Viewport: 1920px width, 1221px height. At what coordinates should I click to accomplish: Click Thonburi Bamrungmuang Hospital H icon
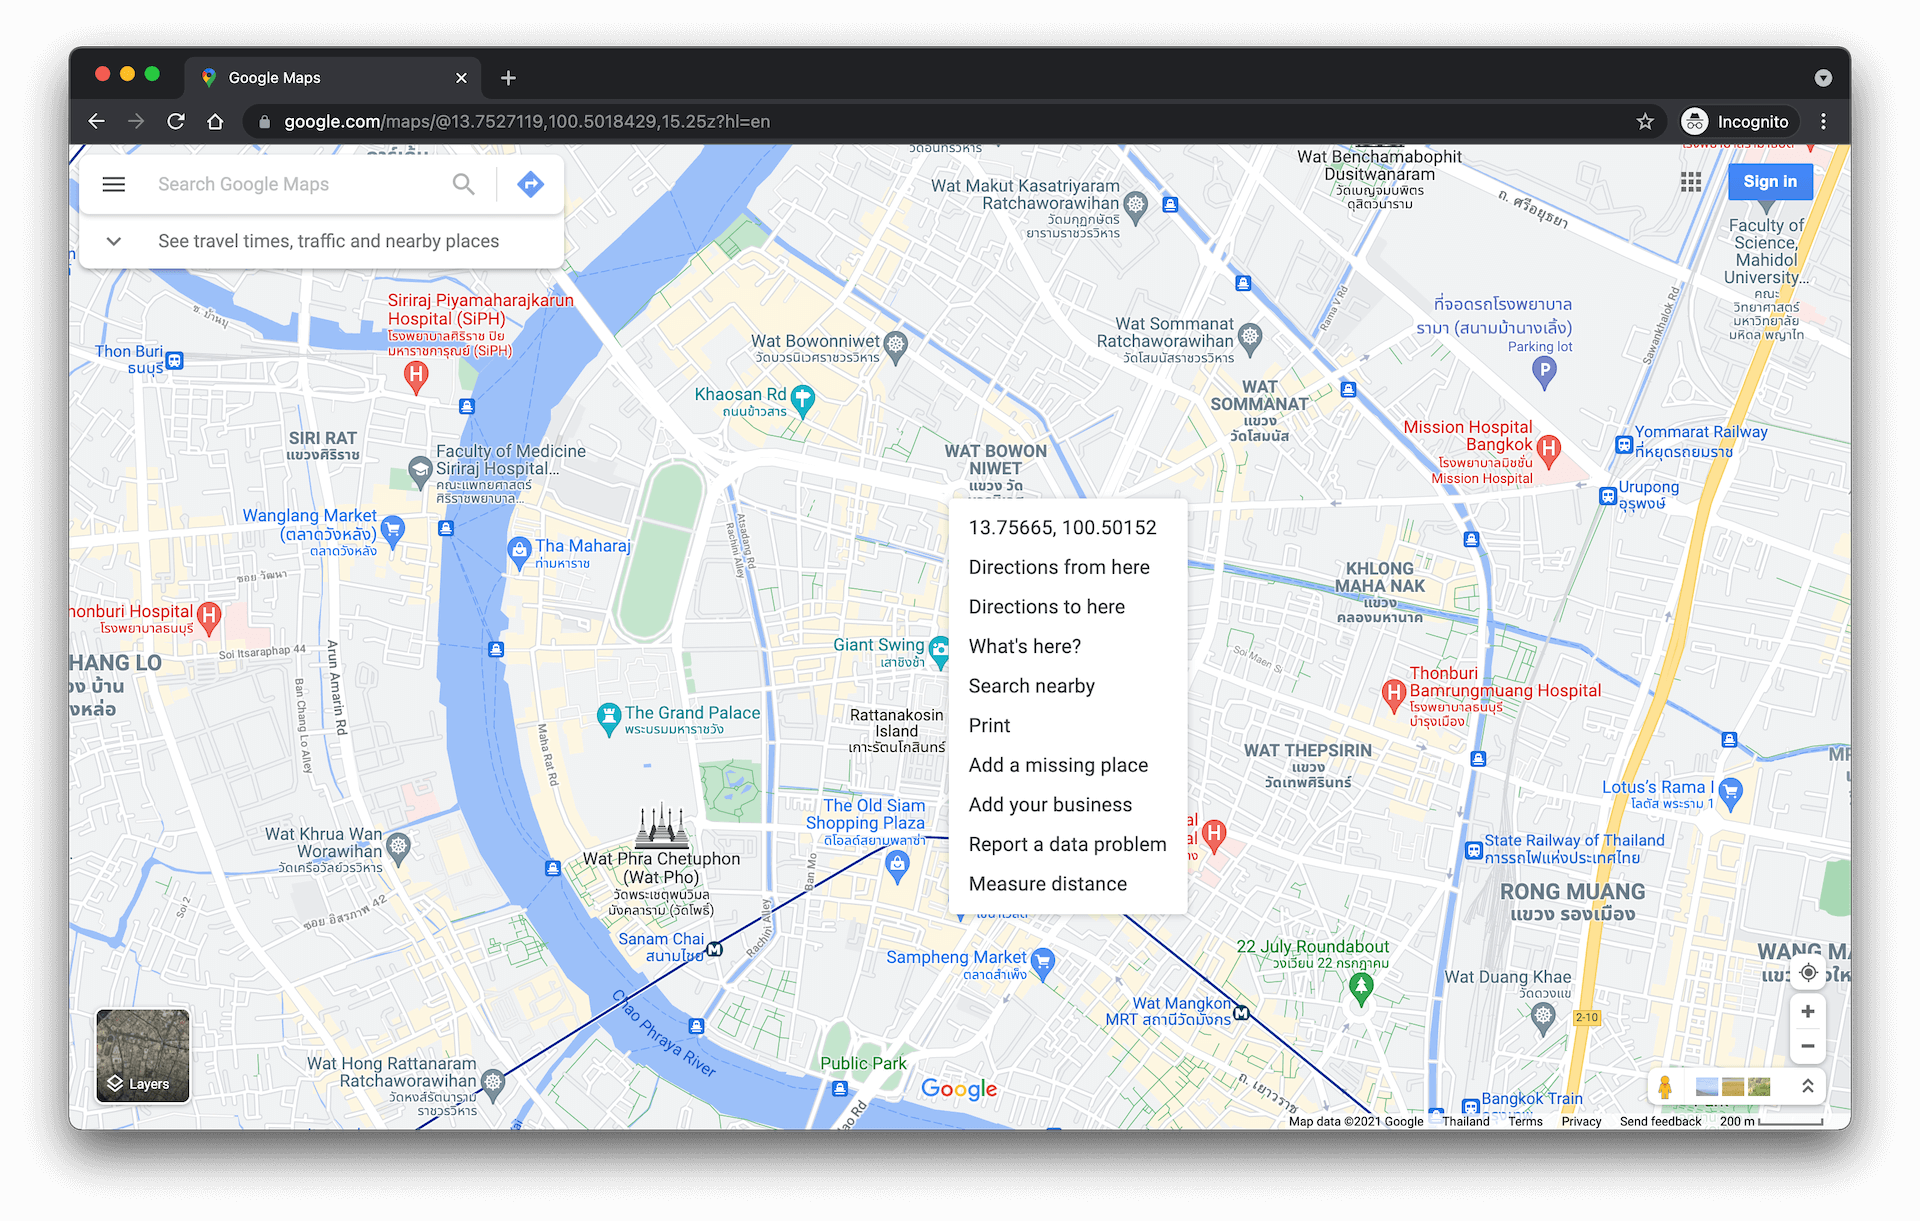click(1393, 694)
